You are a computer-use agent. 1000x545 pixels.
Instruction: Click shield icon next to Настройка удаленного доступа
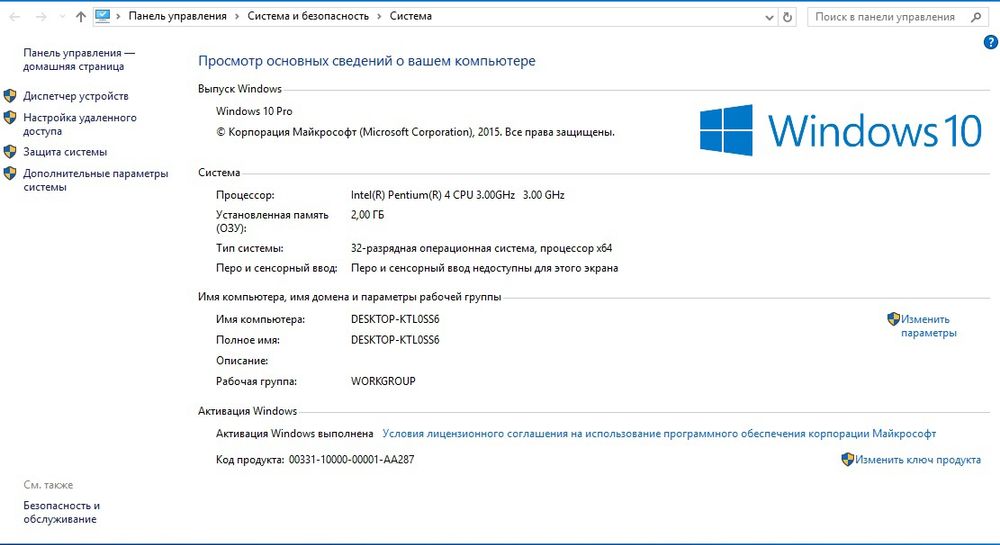click(x=10, y=117)
